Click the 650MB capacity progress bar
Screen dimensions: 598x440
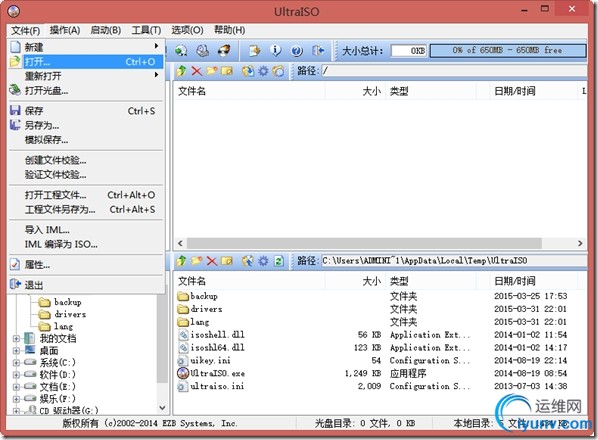tap(508, 50)
